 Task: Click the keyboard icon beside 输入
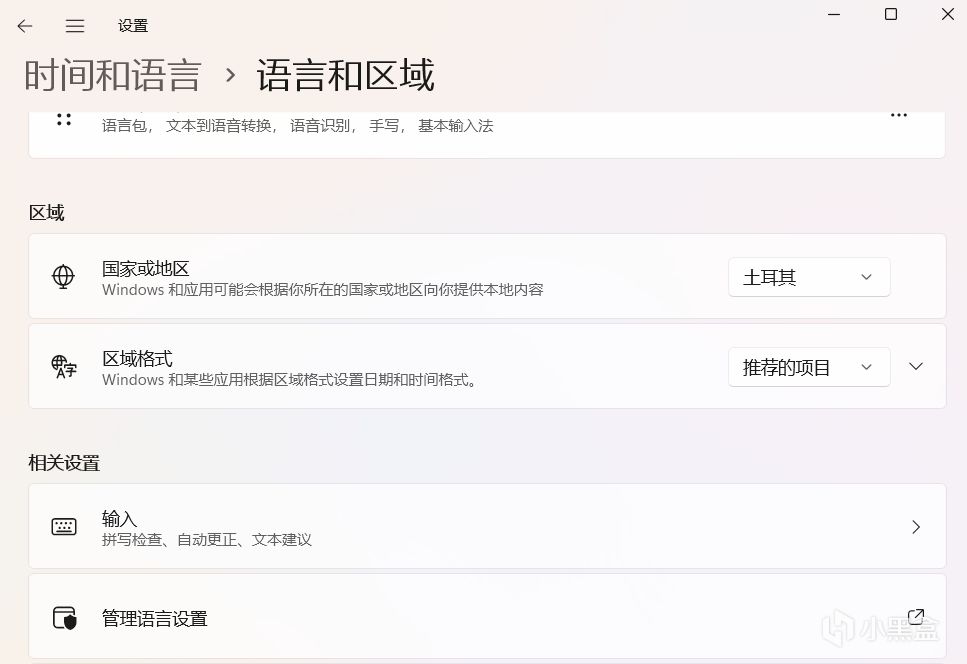64,527
